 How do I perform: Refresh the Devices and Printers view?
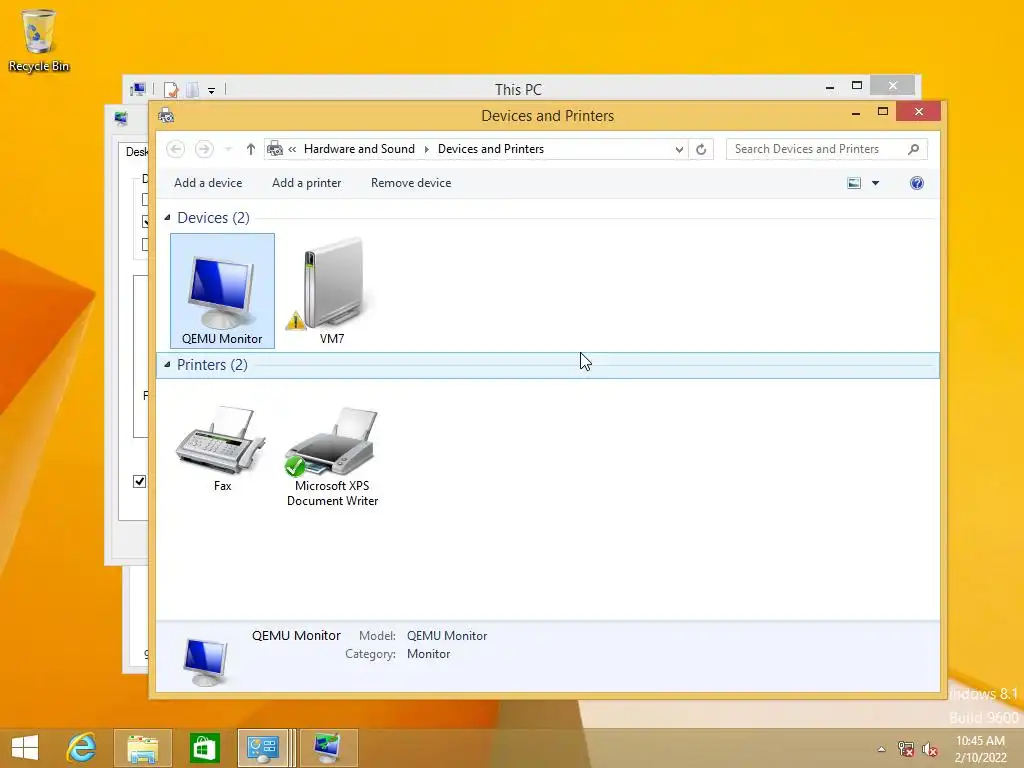(x=701, y=149)
